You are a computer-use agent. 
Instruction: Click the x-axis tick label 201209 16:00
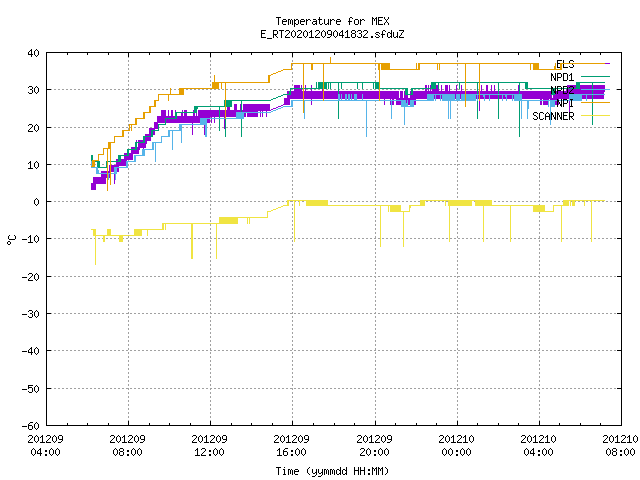pos(291,445)
